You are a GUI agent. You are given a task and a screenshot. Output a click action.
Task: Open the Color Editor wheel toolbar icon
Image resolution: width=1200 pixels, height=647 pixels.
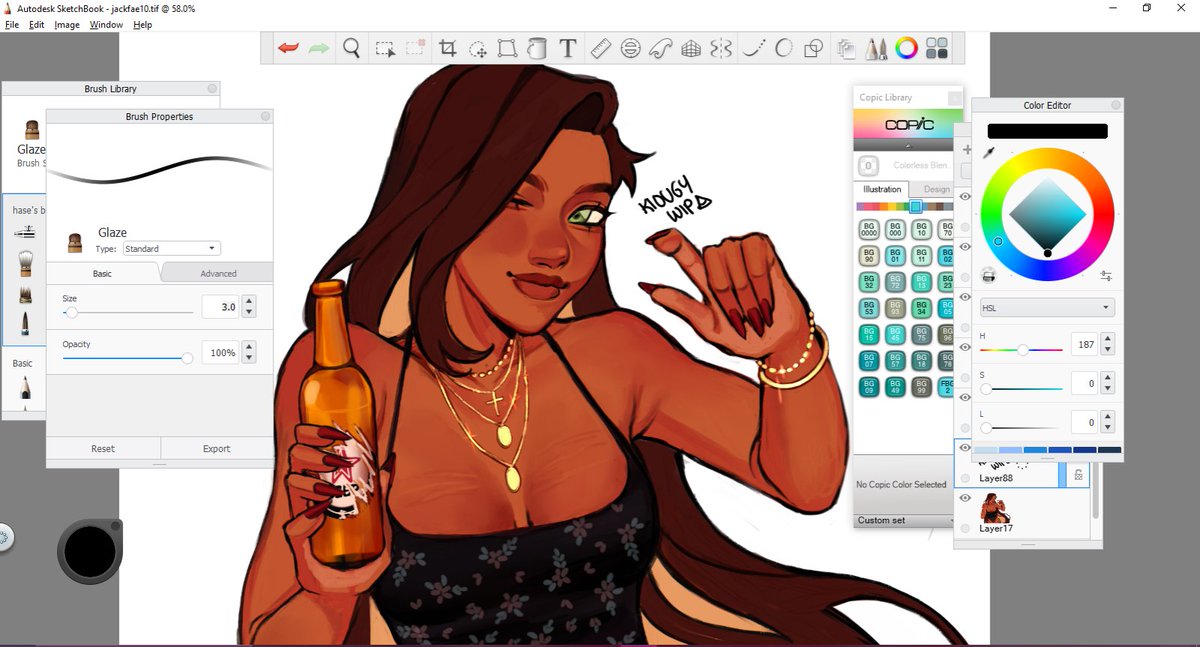click(x=907, y=47)
